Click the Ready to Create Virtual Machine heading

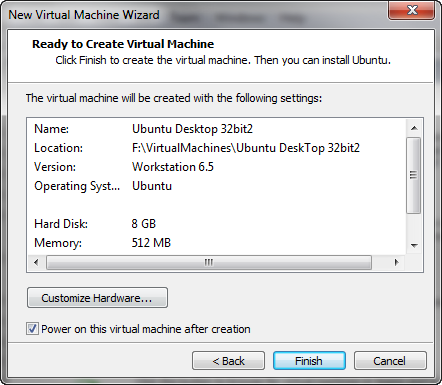click(x=123, y=44)
